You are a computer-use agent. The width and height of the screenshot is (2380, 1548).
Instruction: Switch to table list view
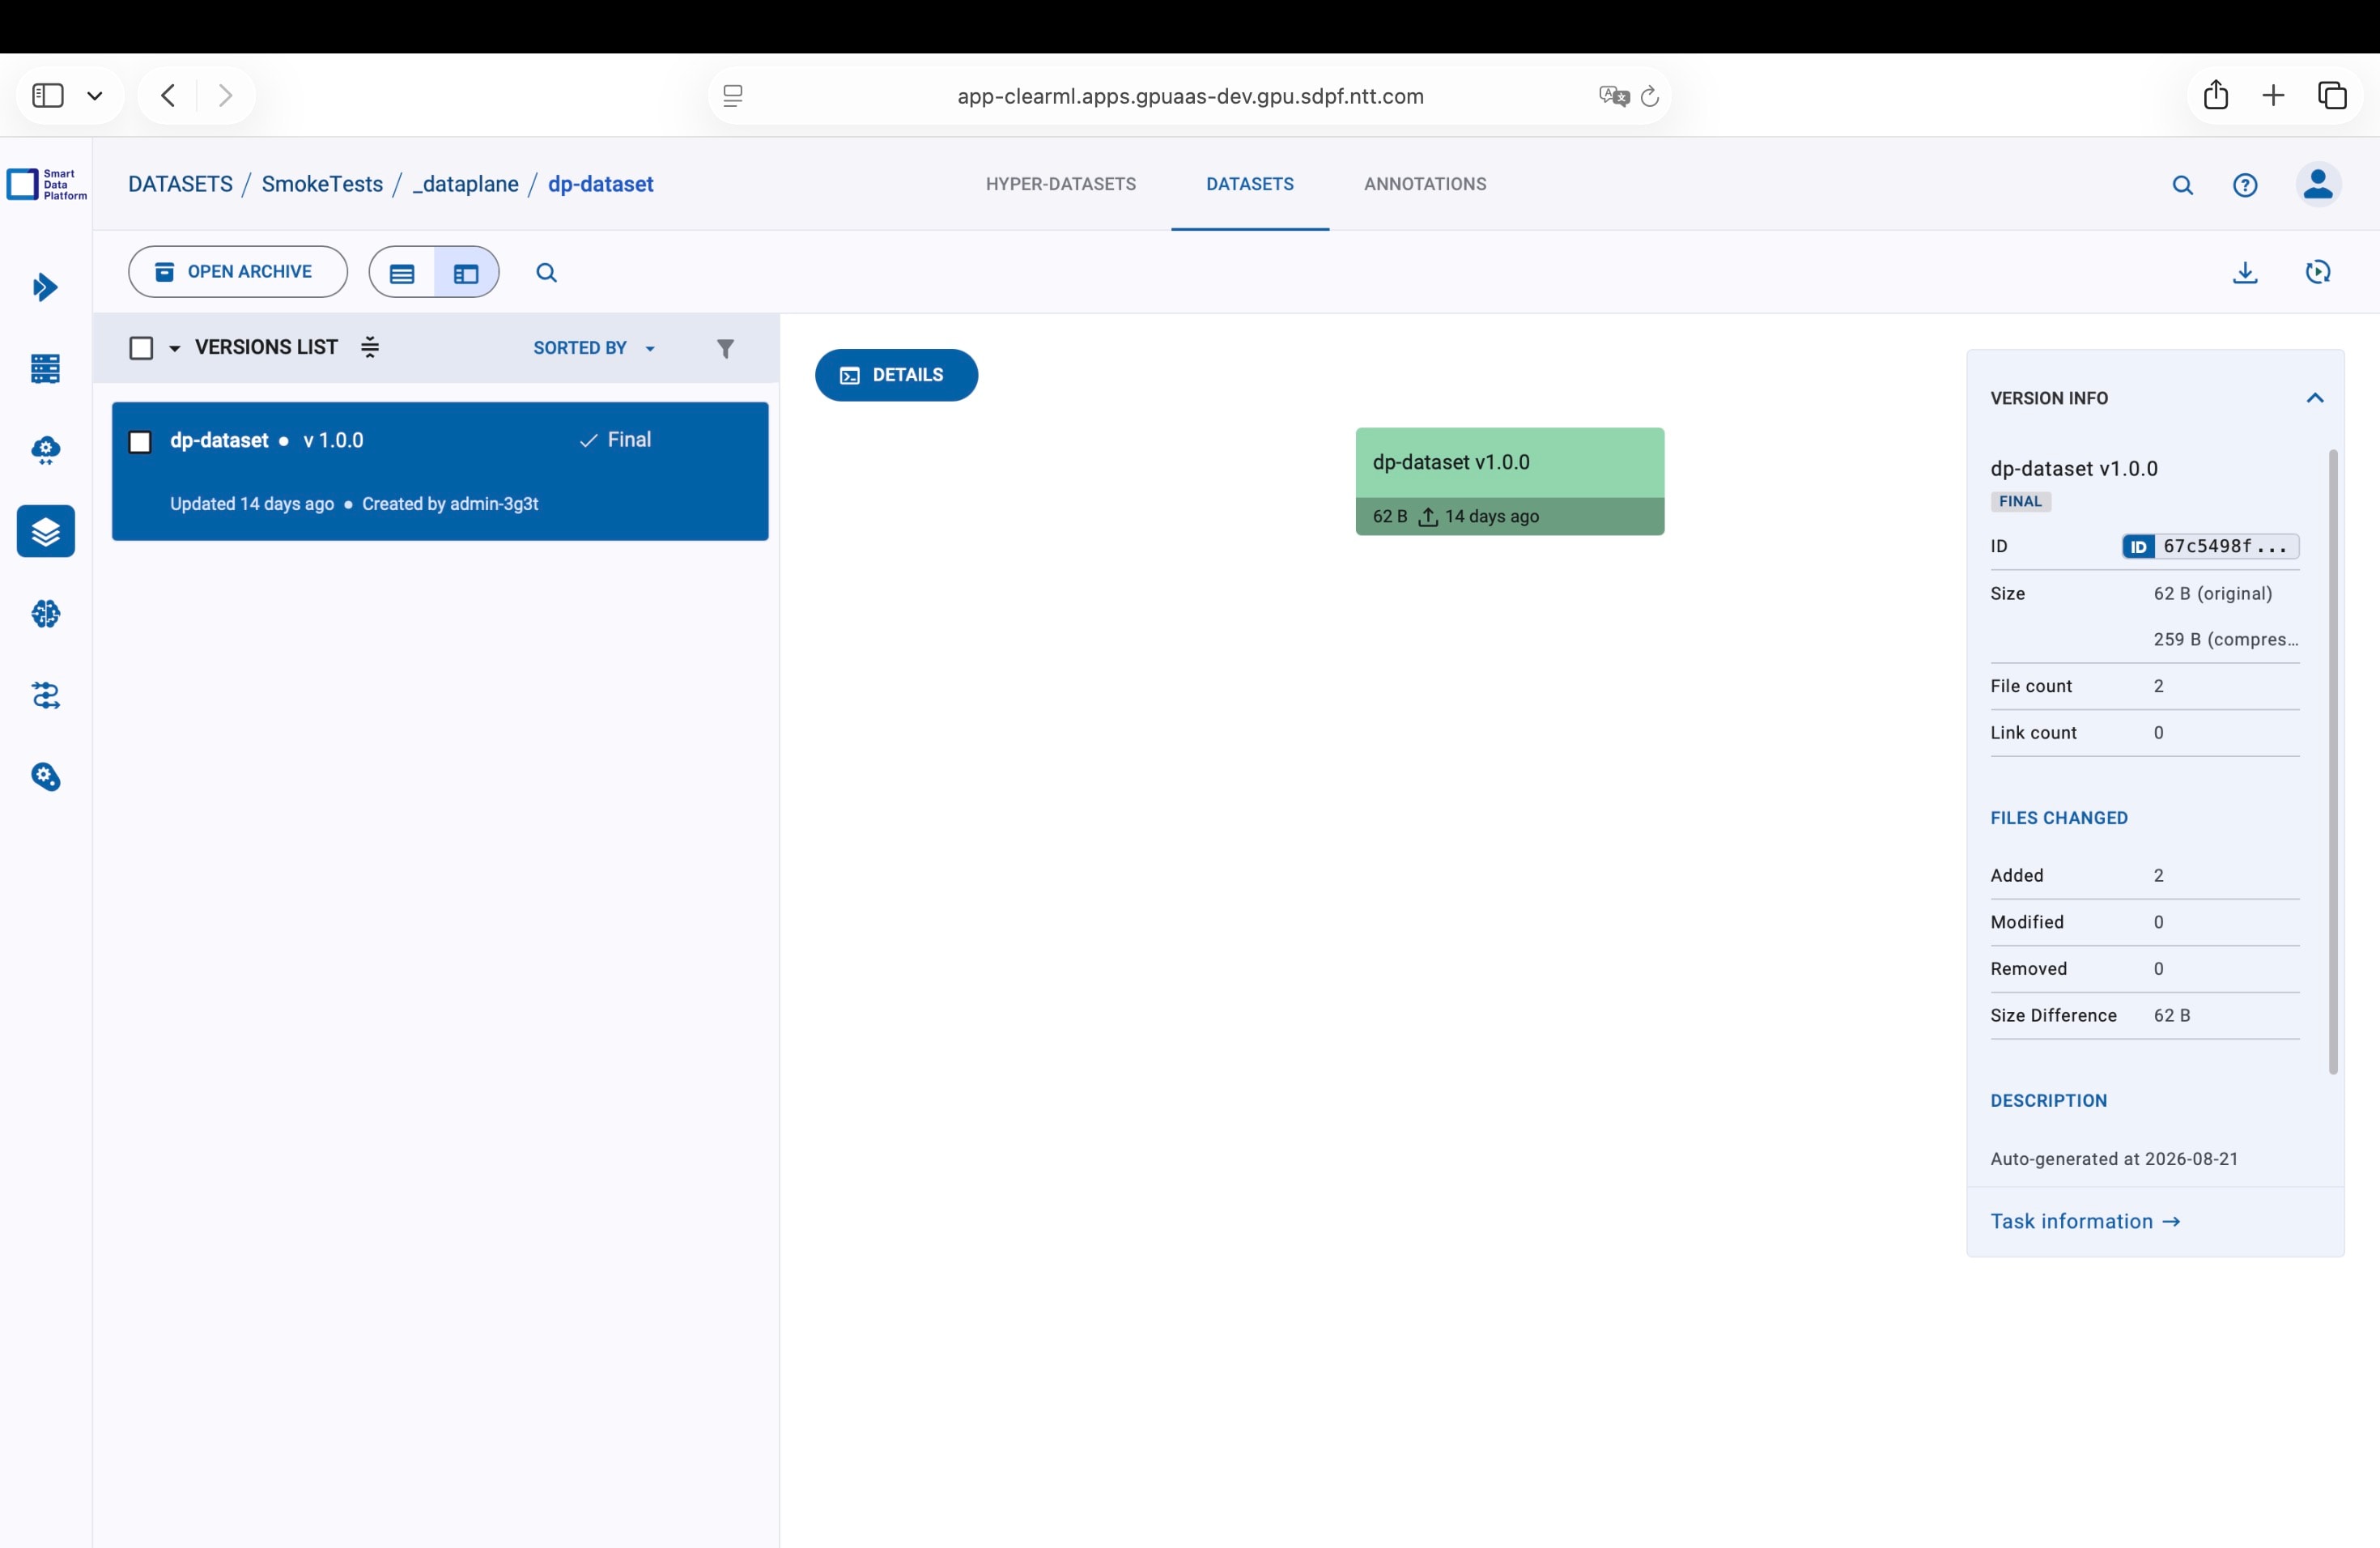pos(402,273)
